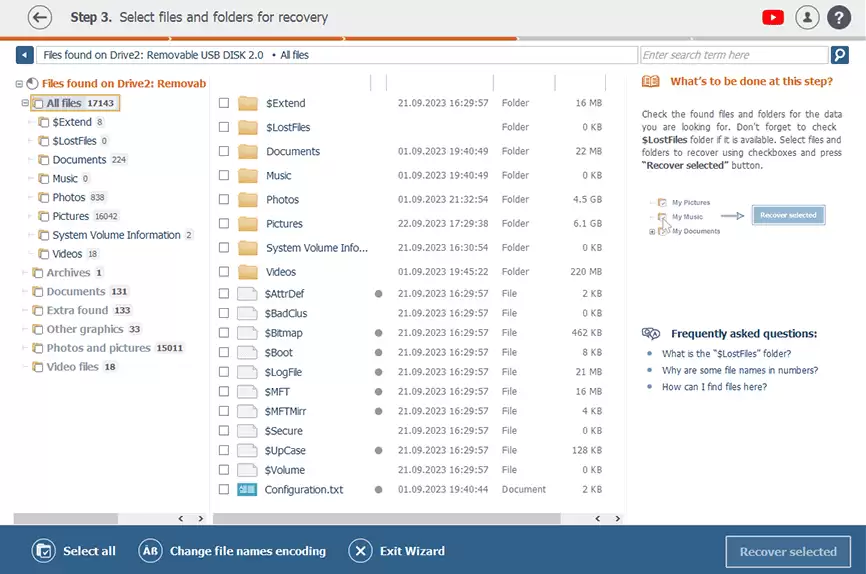Click the help question mark icon
This screenshot has height=574, width=866.
[838, 17]
